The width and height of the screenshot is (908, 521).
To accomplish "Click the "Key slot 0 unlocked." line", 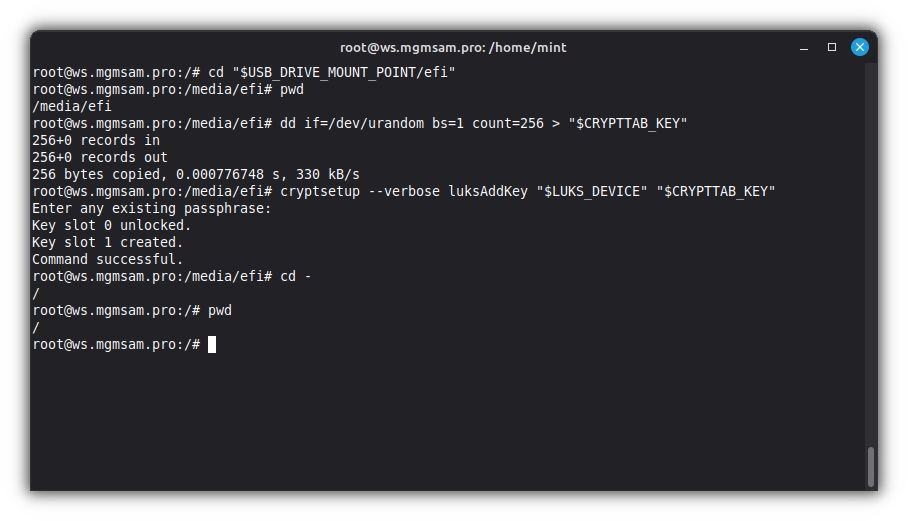I will (x=111, y=225).
